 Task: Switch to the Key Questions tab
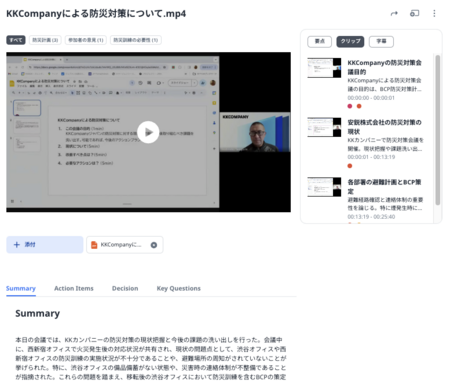click(179, 288)
